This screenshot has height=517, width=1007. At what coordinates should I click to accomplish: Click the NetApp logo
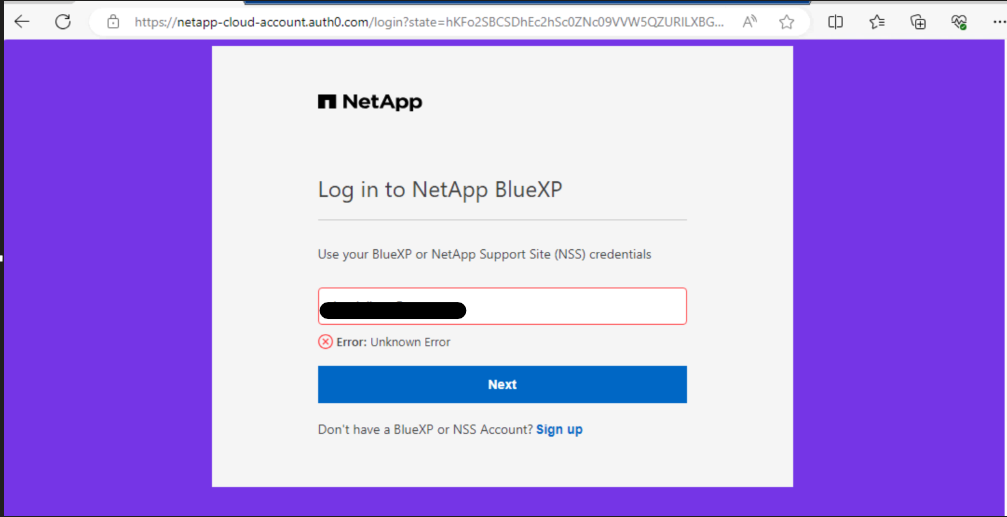(370, 102)
